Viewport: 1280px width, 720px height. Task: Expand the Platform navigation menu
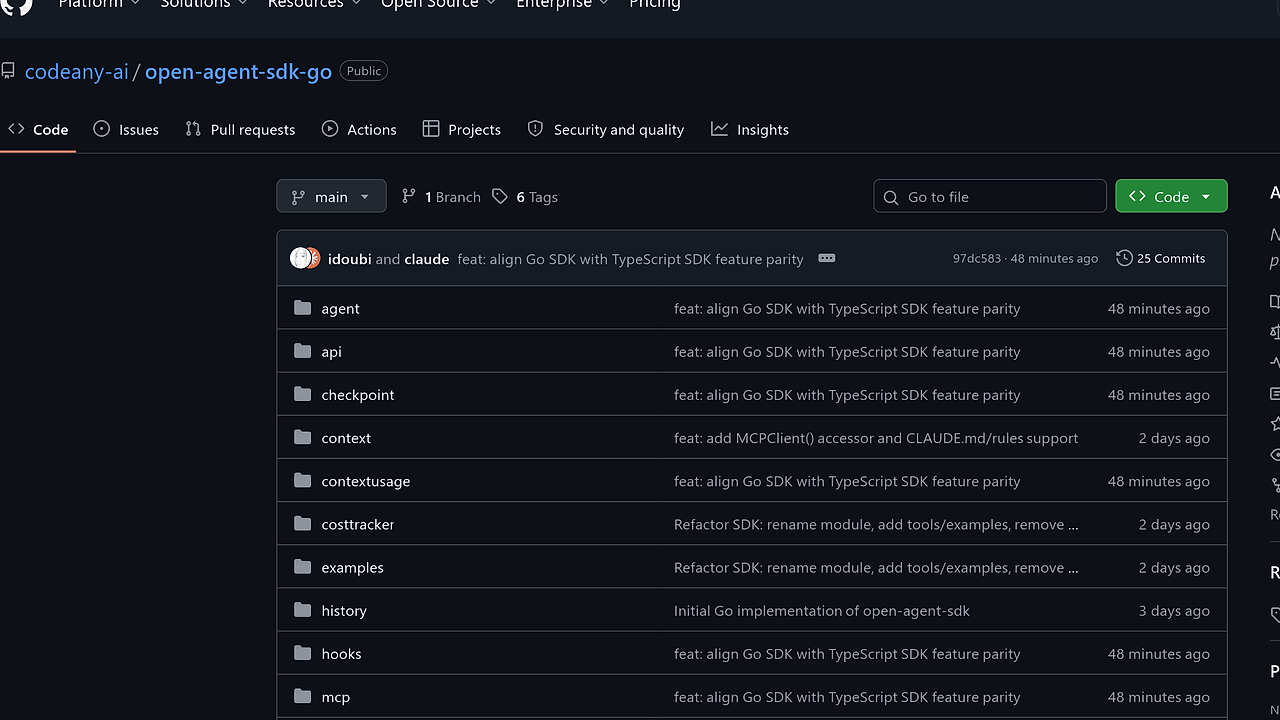tap(98, 4)
